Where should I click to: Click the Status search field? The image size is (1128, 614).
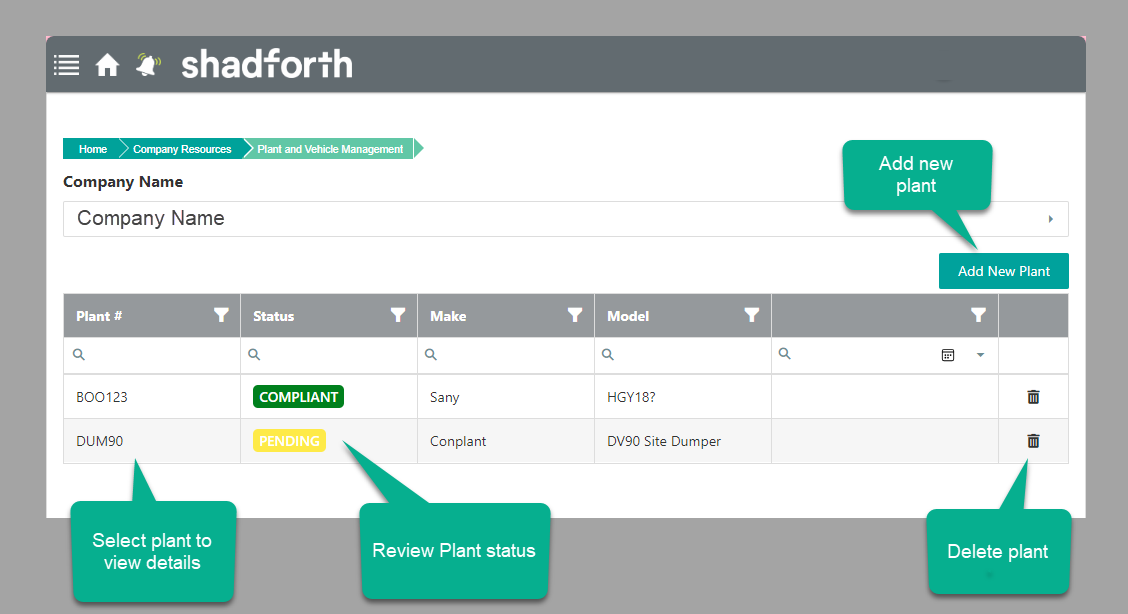(329, 354)
